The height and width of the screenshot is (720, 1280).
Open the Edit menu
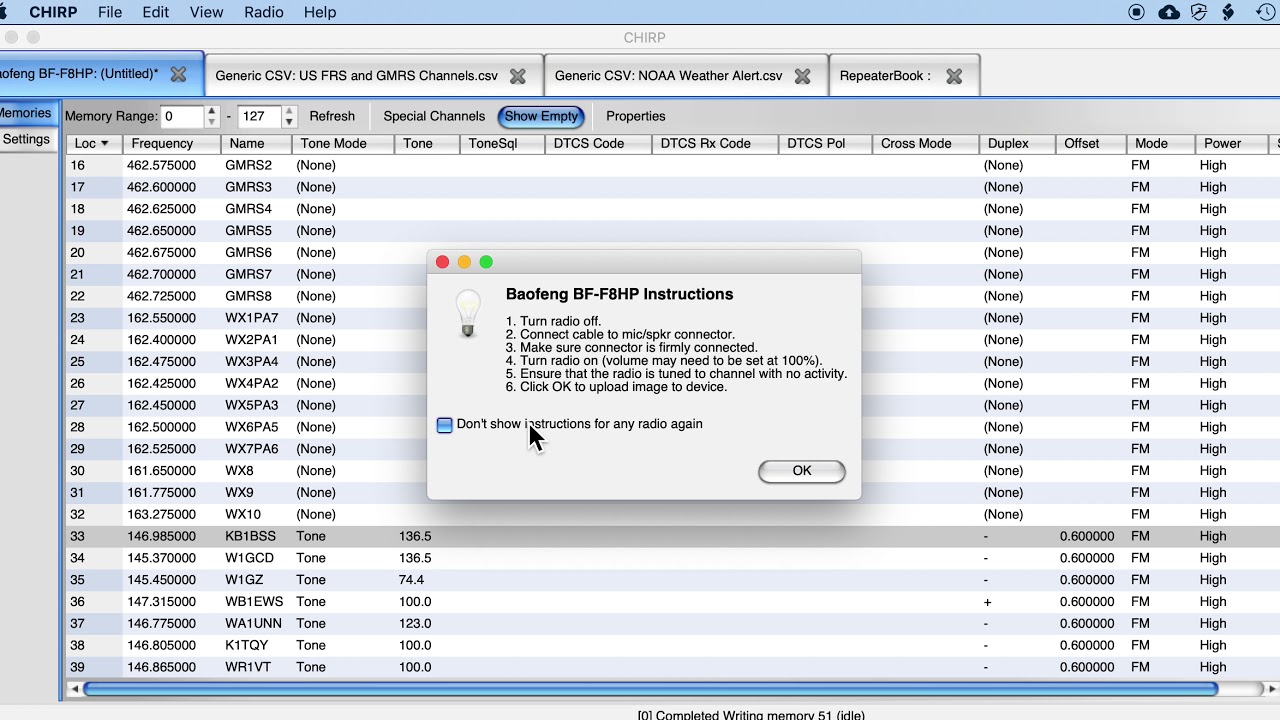[x=155, y=12]
